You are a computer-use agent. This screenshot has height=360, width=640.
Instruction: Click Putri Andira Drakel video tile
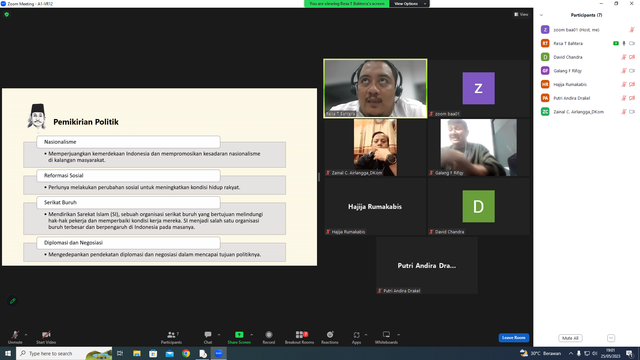click(427, 265)
